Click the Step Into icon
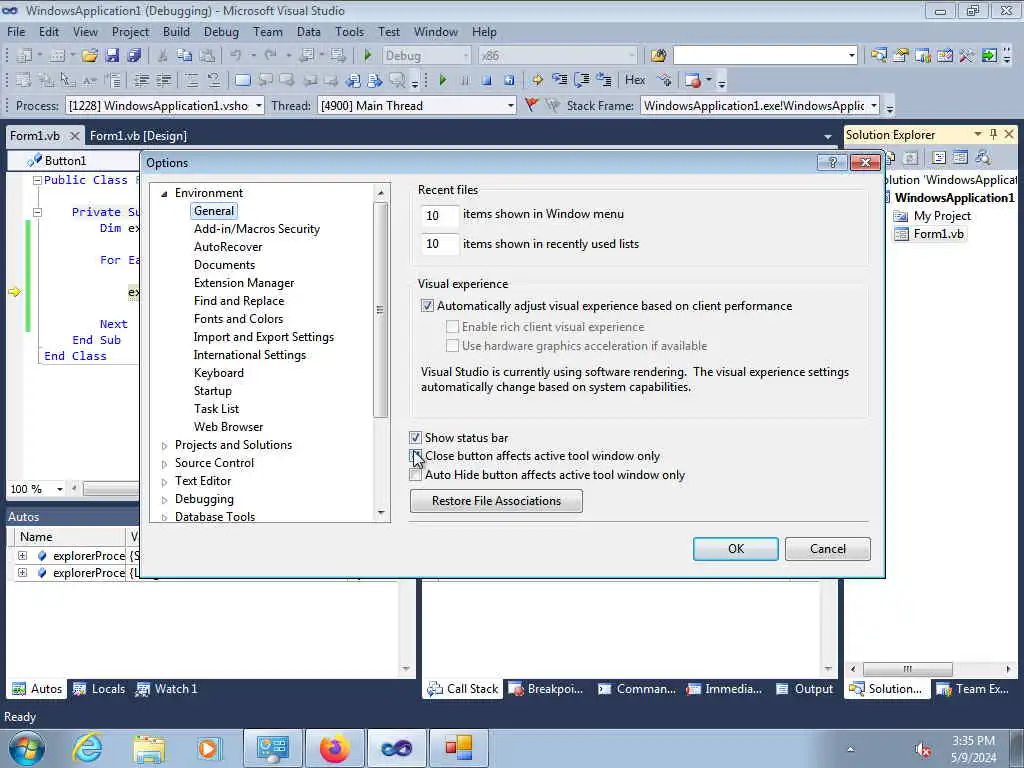Viewport: 1024px width, 768px height. pos(560,80)
